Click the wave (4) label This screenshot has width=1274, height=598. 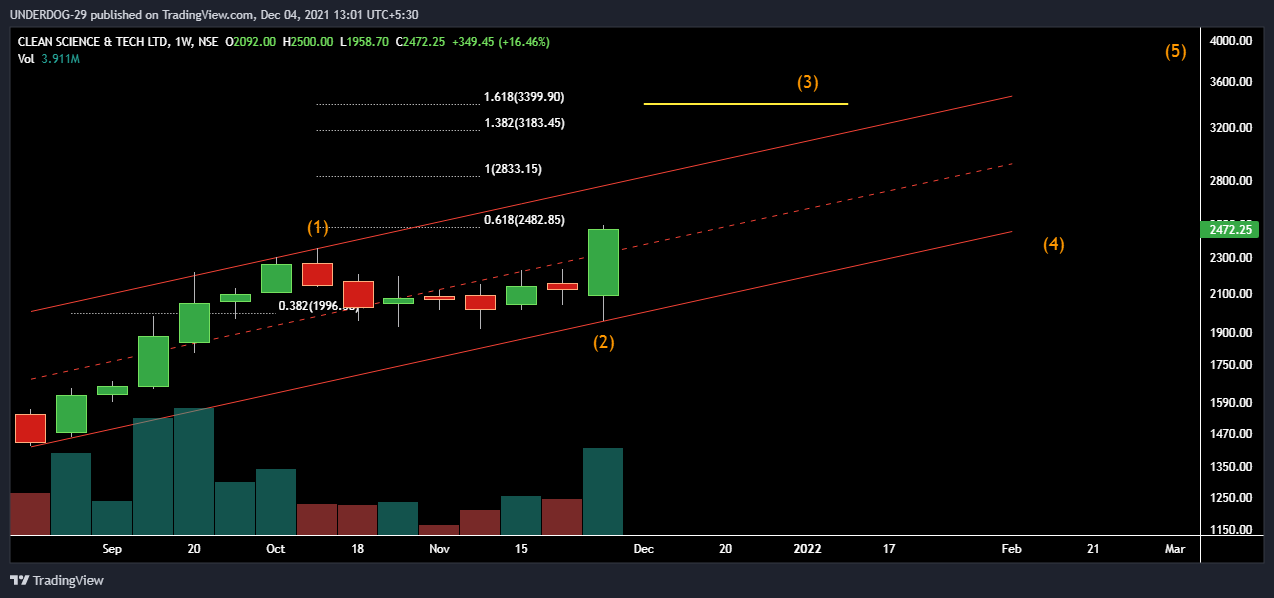(x=1054, y=244)
